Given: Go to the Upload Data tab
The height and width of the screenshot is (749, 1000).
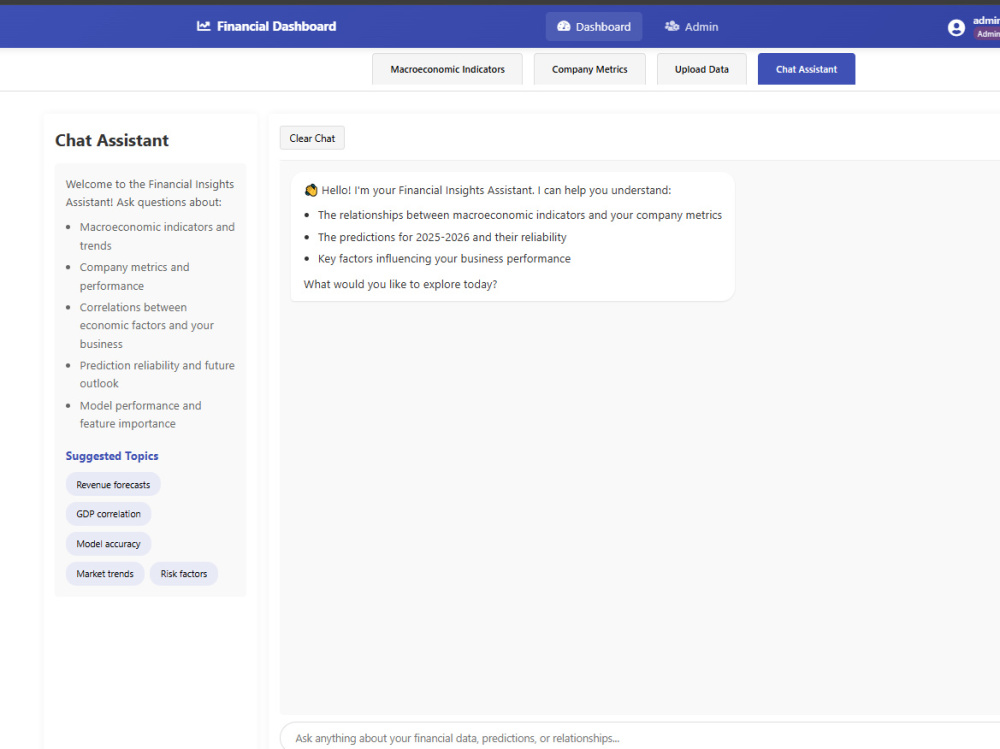Looking at the screenshot, I should (702, 69).
